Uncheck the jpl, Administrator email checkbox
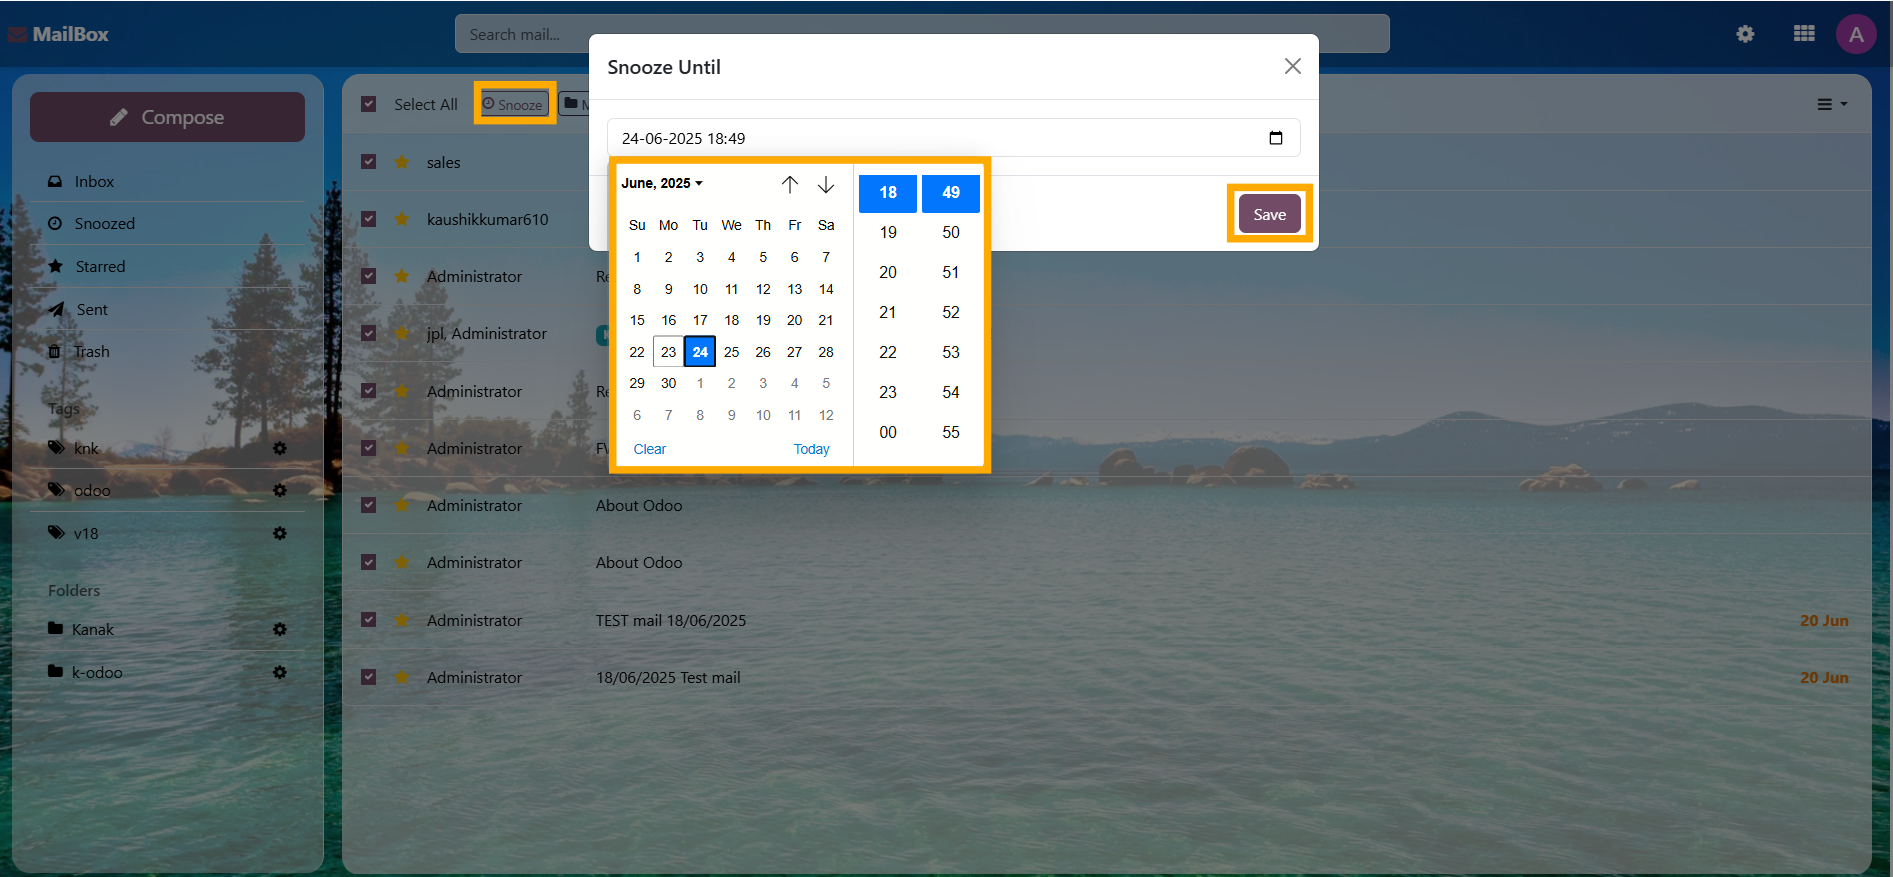 pos(369,333)
